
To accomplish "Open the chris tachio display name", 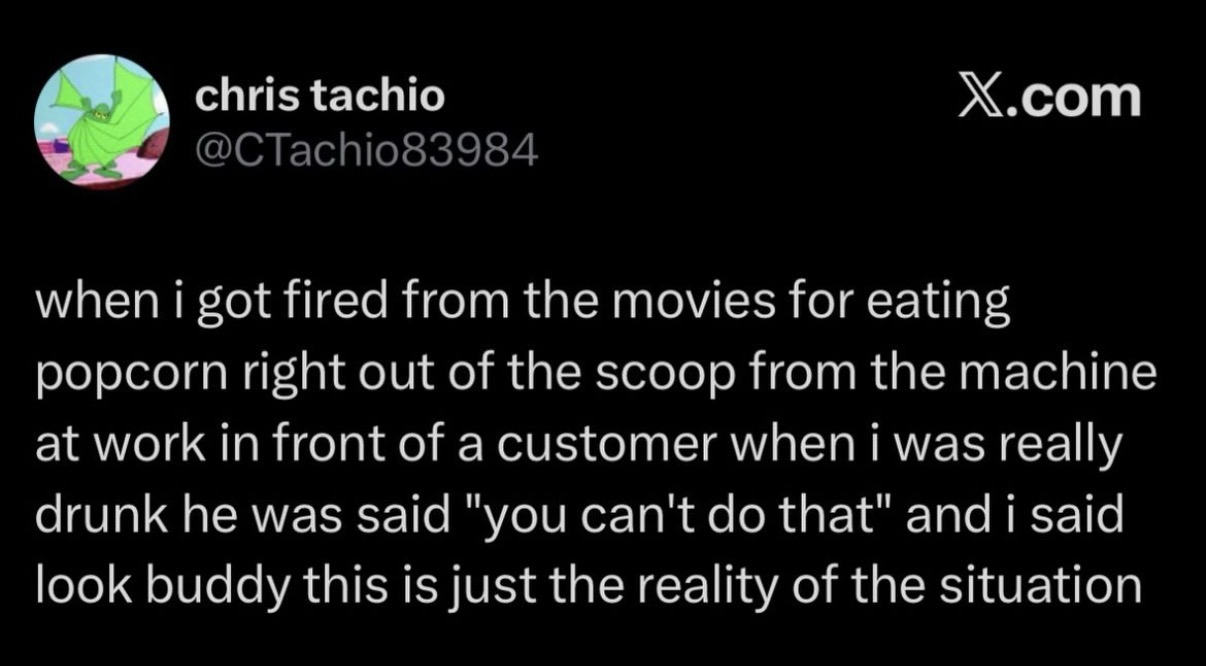I will tap(319, 96).
